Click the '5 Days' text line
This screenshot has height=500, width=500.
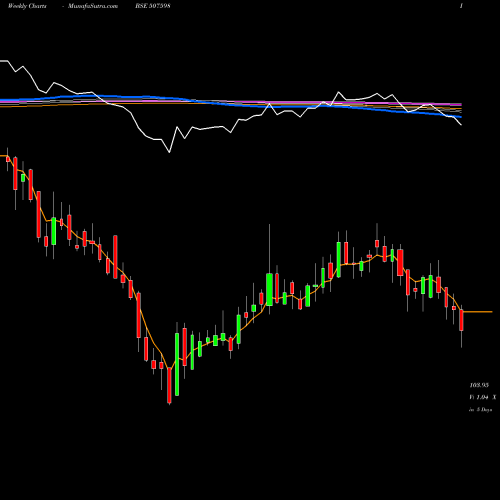(x=480, y=410)
